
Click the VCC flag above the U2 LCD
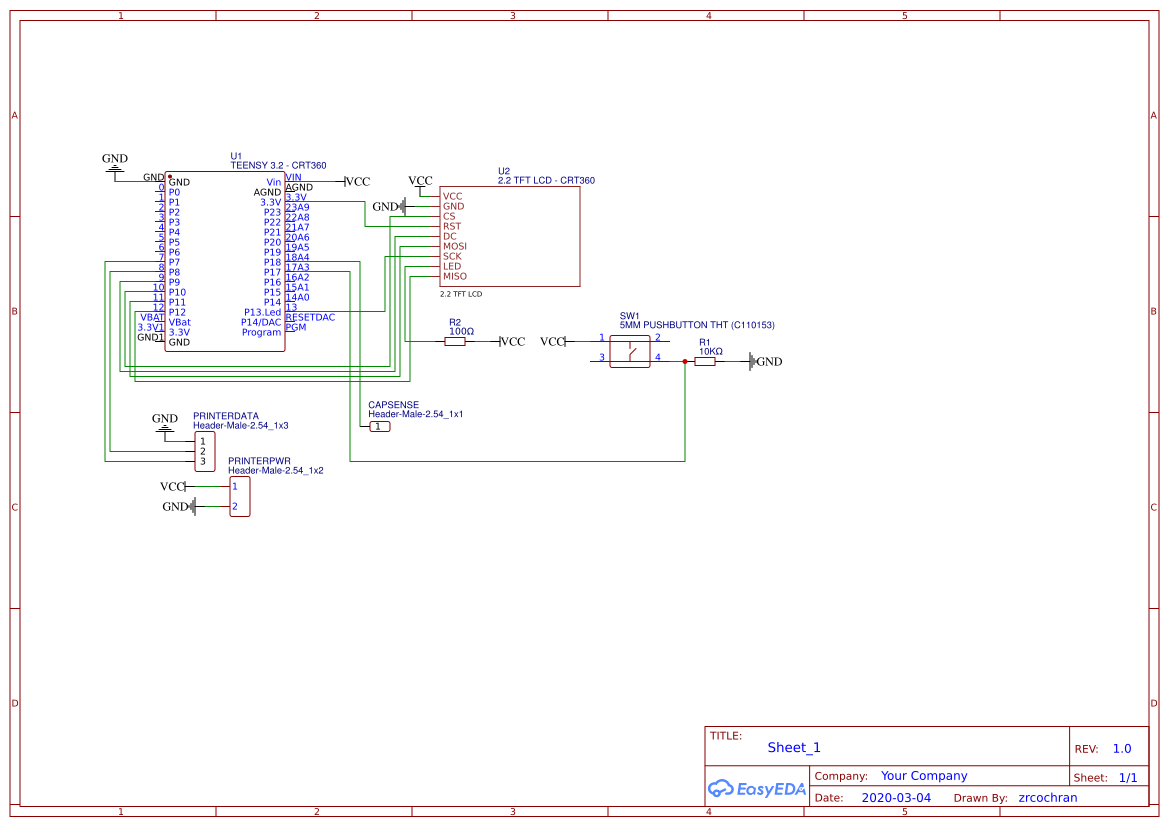point(420,181)
